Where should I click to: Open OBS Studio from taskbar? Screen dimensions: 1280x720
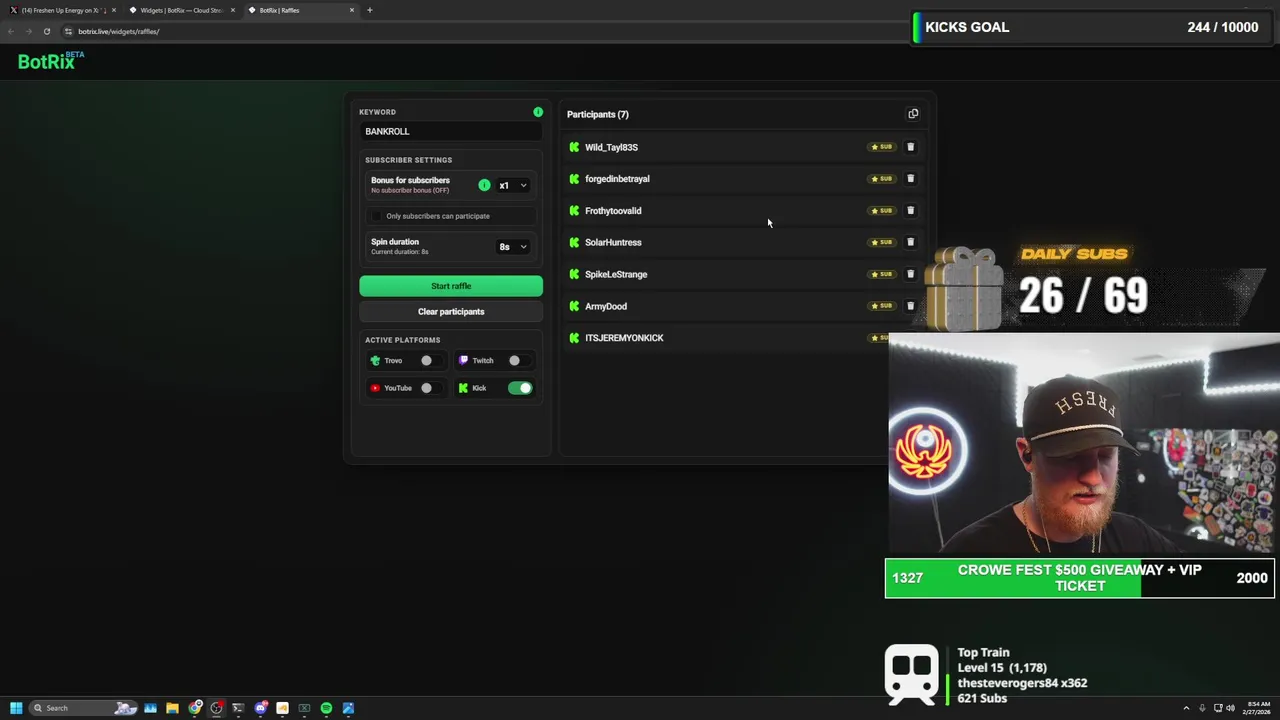tap(217, 708)
